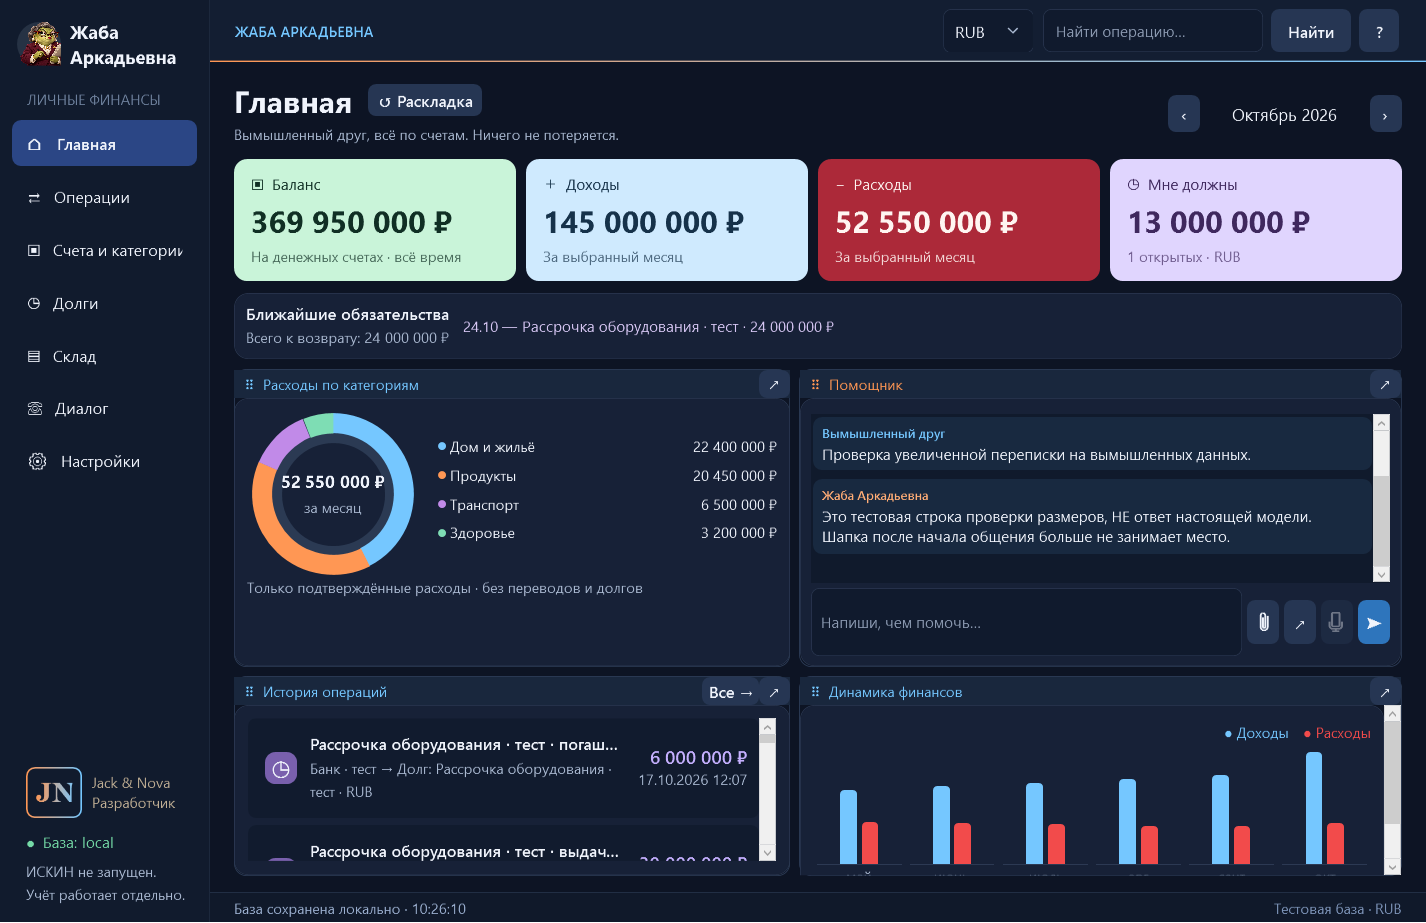
Task: Focus the Напиши, чем помочь input
Action: [x=1026, y=622]
